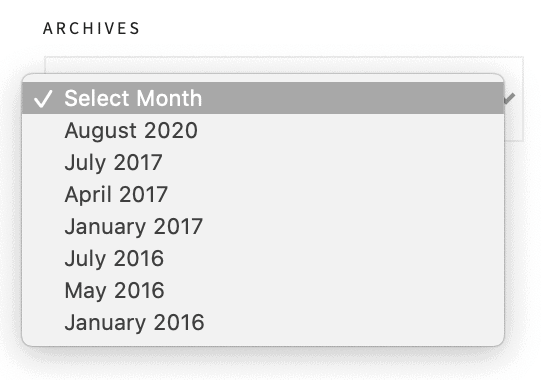Choose May 2016 from the list
The height and width of the screenshot is (380, 548).
coord(263,290)
